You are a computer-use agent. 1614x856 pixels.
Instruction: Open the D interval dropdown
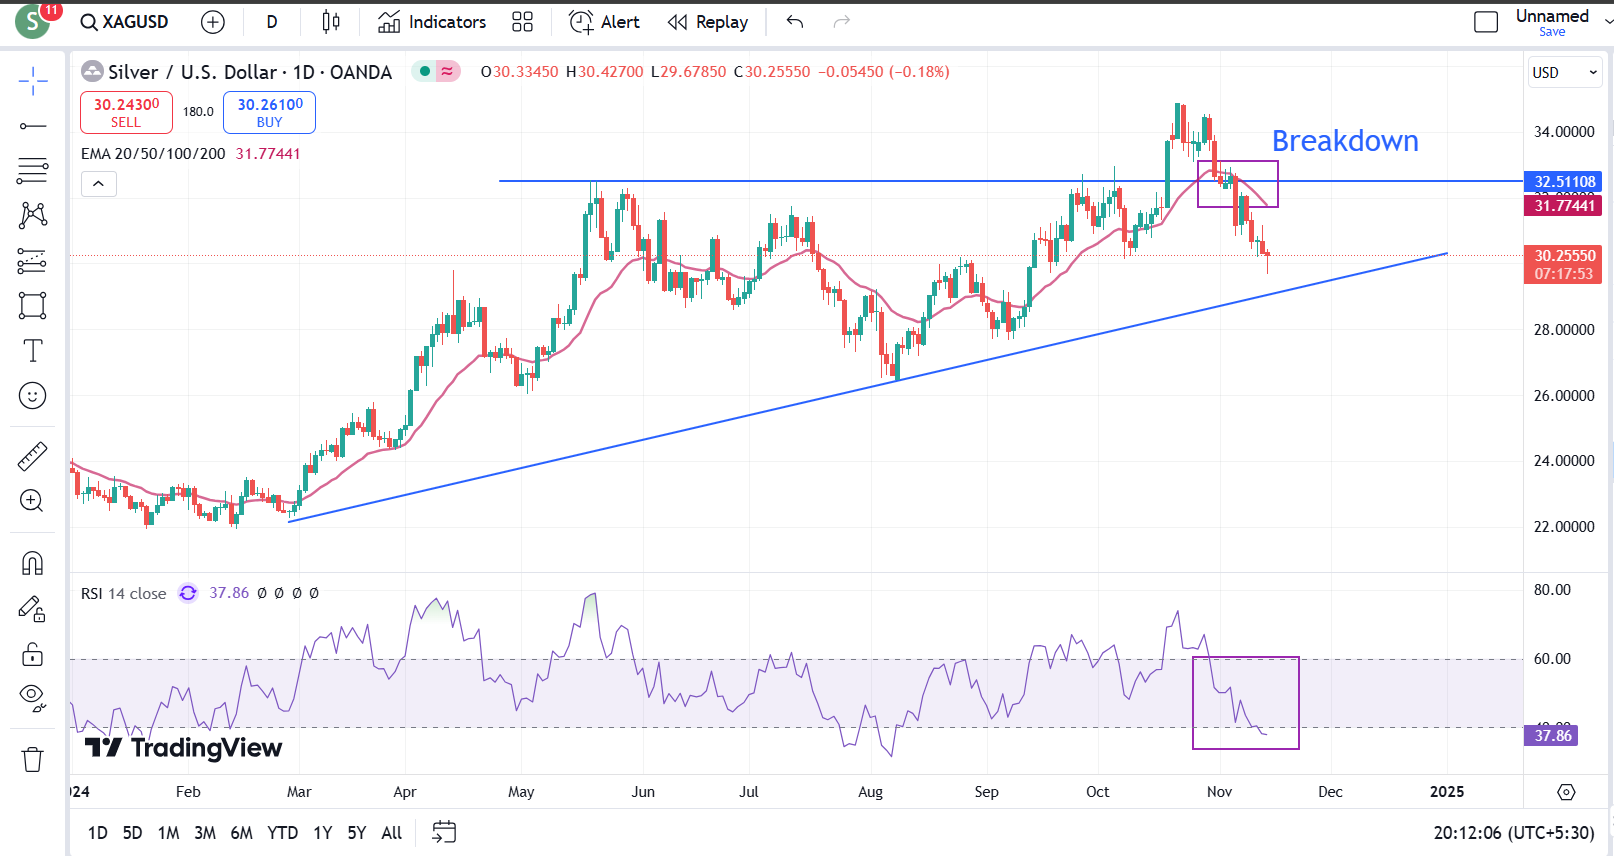272,22
